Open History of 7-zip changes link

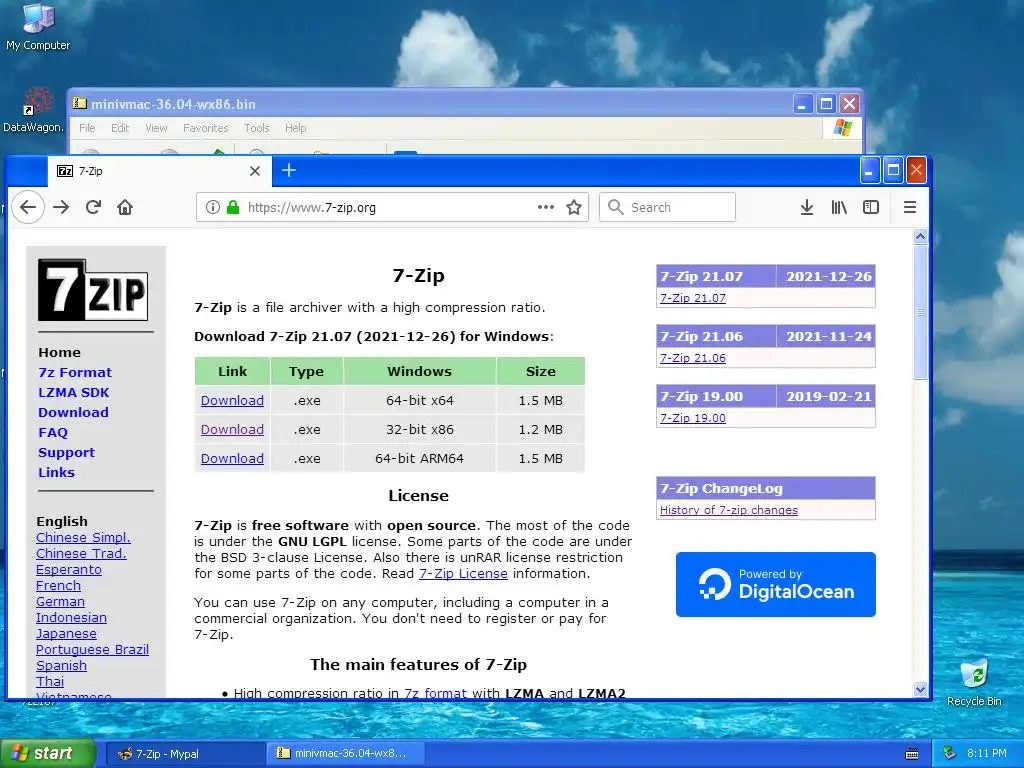tap(728, 510)
